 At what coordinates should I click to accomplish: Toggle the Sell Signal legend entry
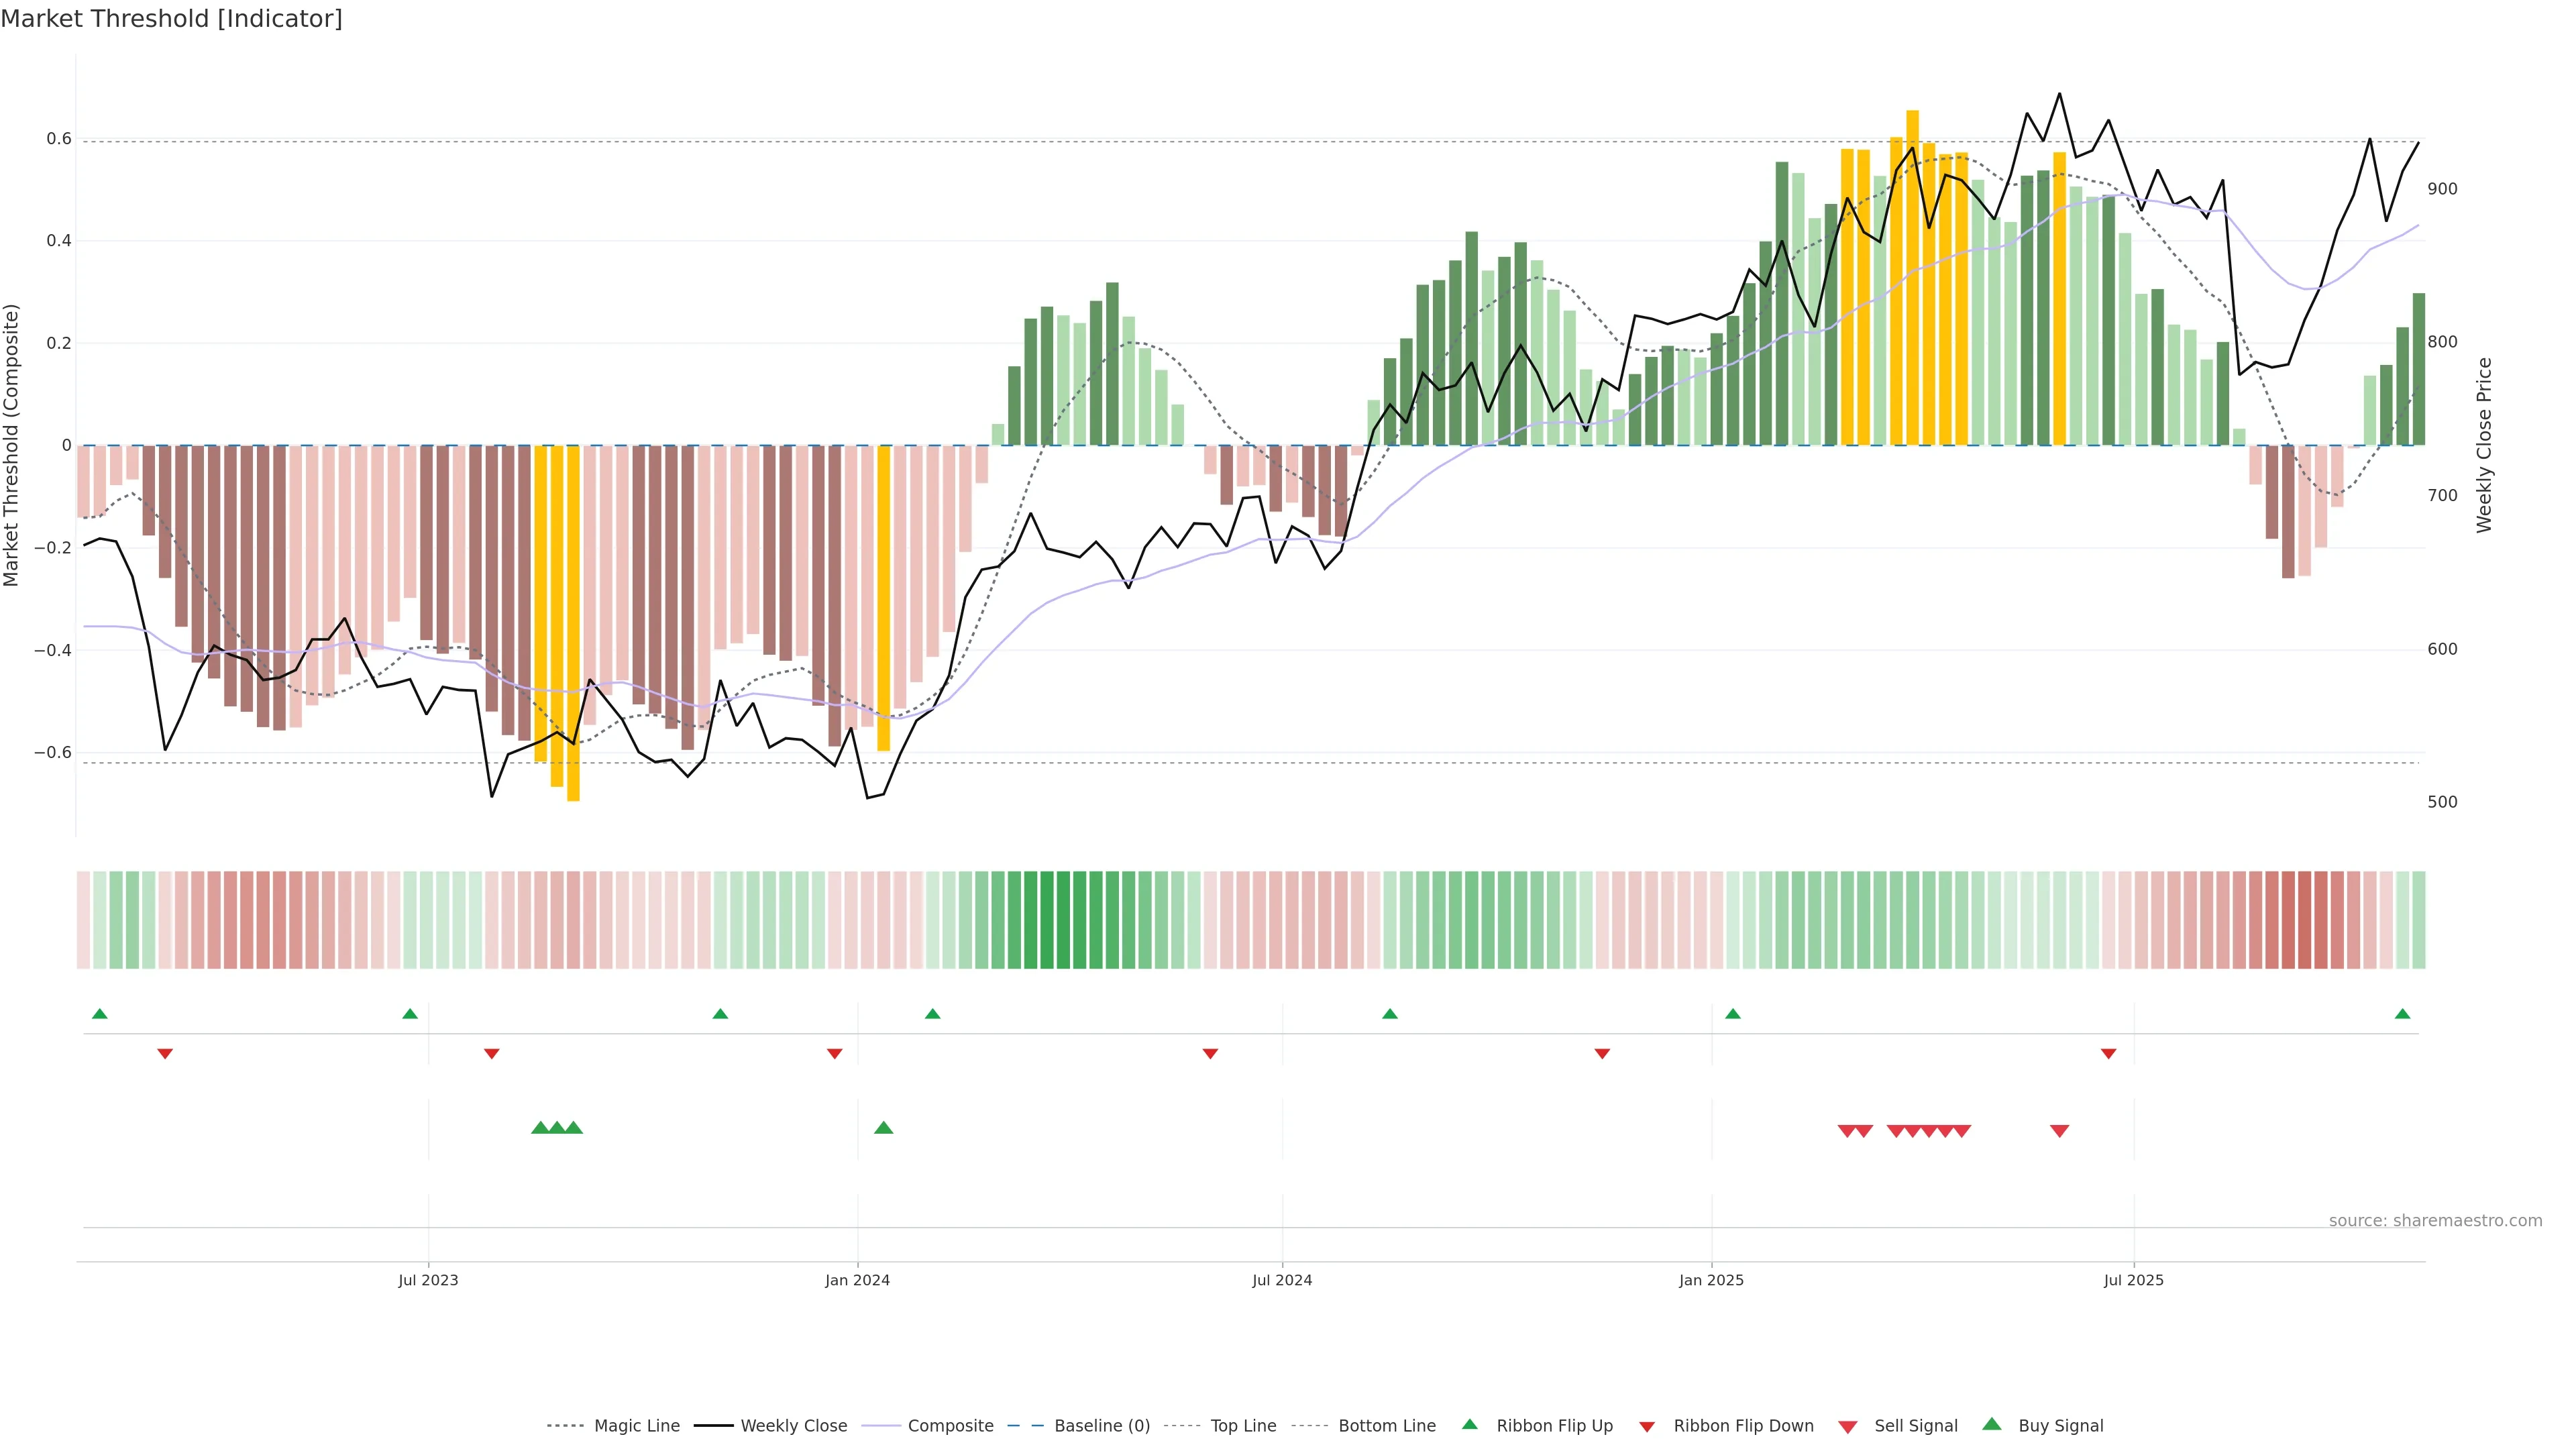point(1915,1426)
